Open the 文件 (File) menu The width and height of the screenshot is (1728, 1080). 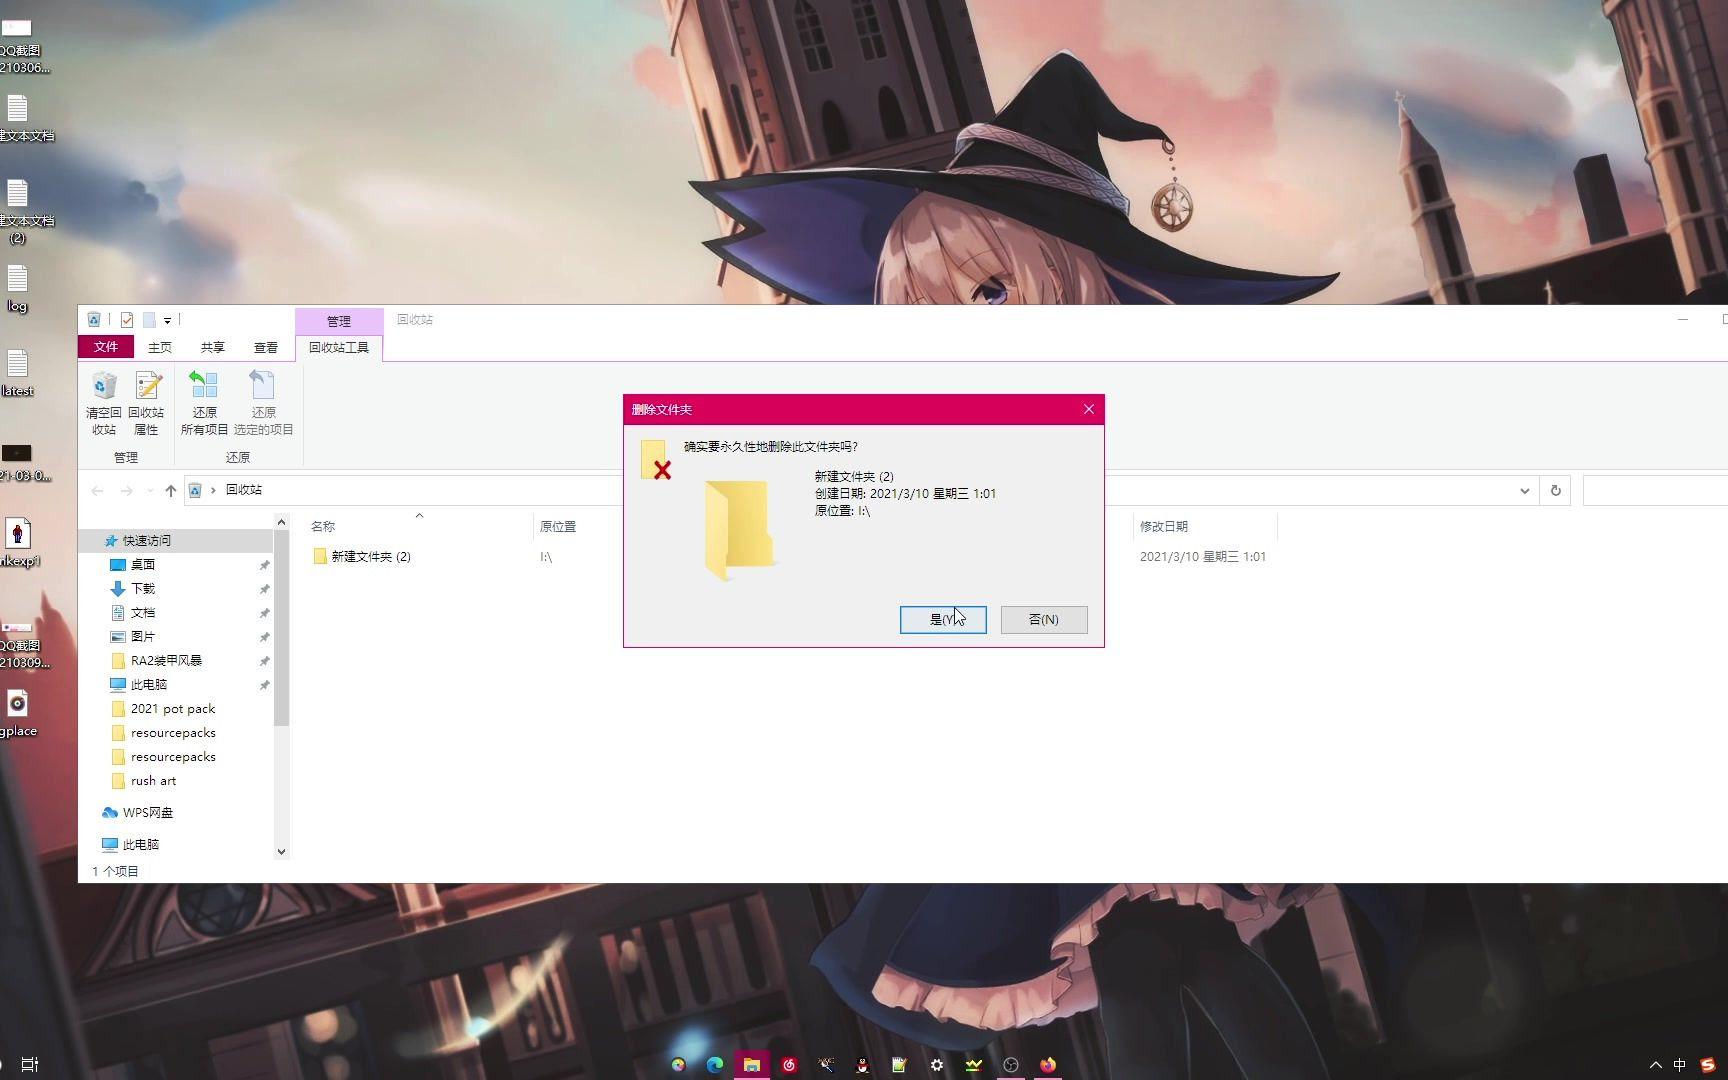coord(106,347)
